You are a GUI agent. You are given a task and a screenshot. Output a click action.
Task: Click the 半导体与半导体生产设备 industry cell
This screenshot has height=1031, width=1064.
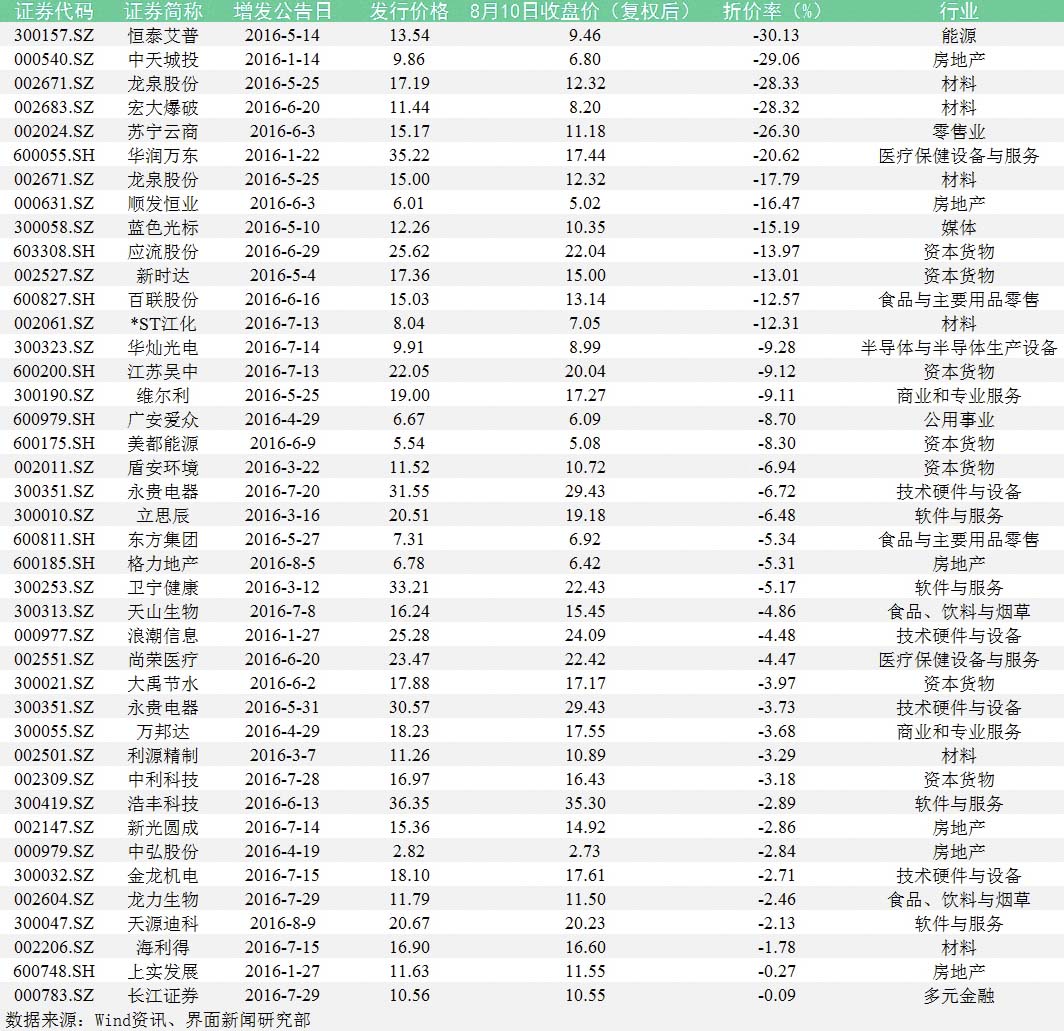(x=959, y=348)
